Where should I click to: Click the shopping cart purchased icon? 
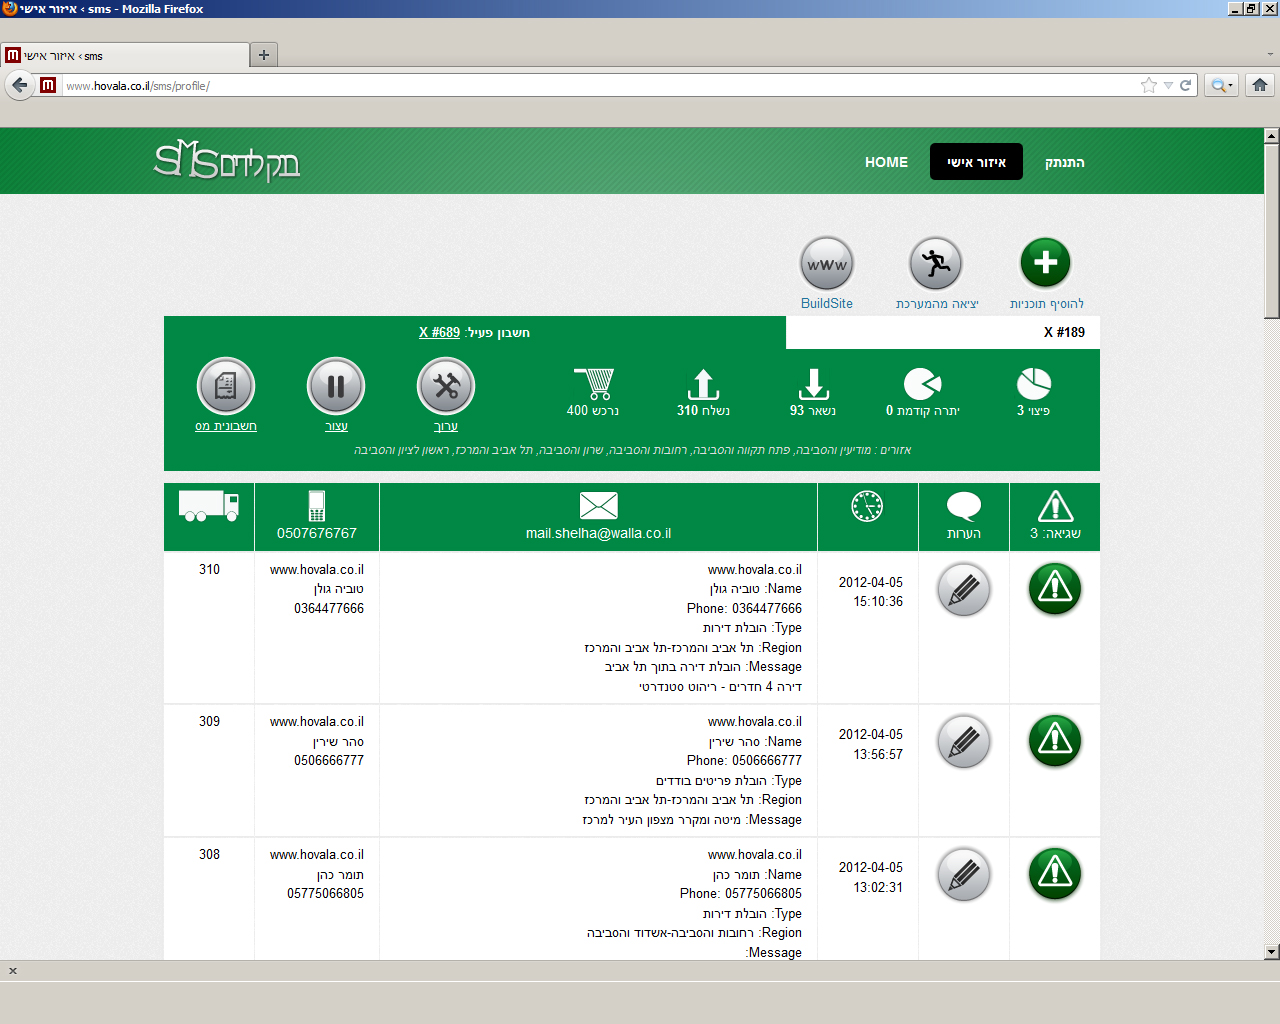click(594, 384)
